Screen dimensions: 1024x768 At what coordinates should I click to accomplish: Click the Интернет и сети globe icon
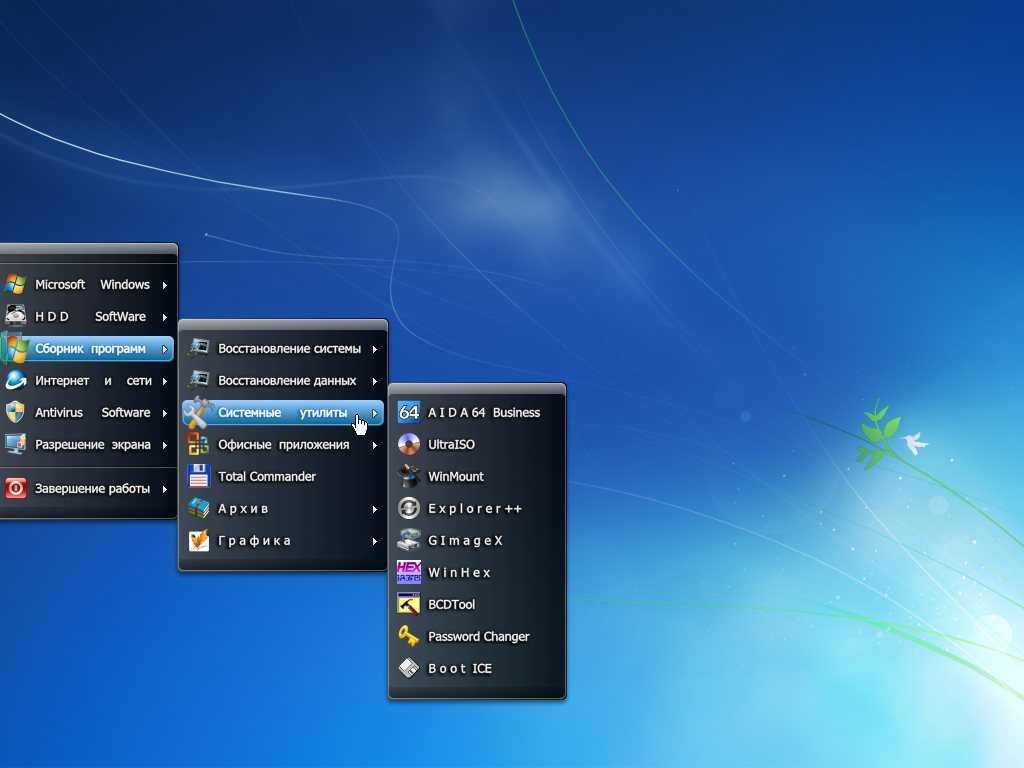click(x=15, y=380)
